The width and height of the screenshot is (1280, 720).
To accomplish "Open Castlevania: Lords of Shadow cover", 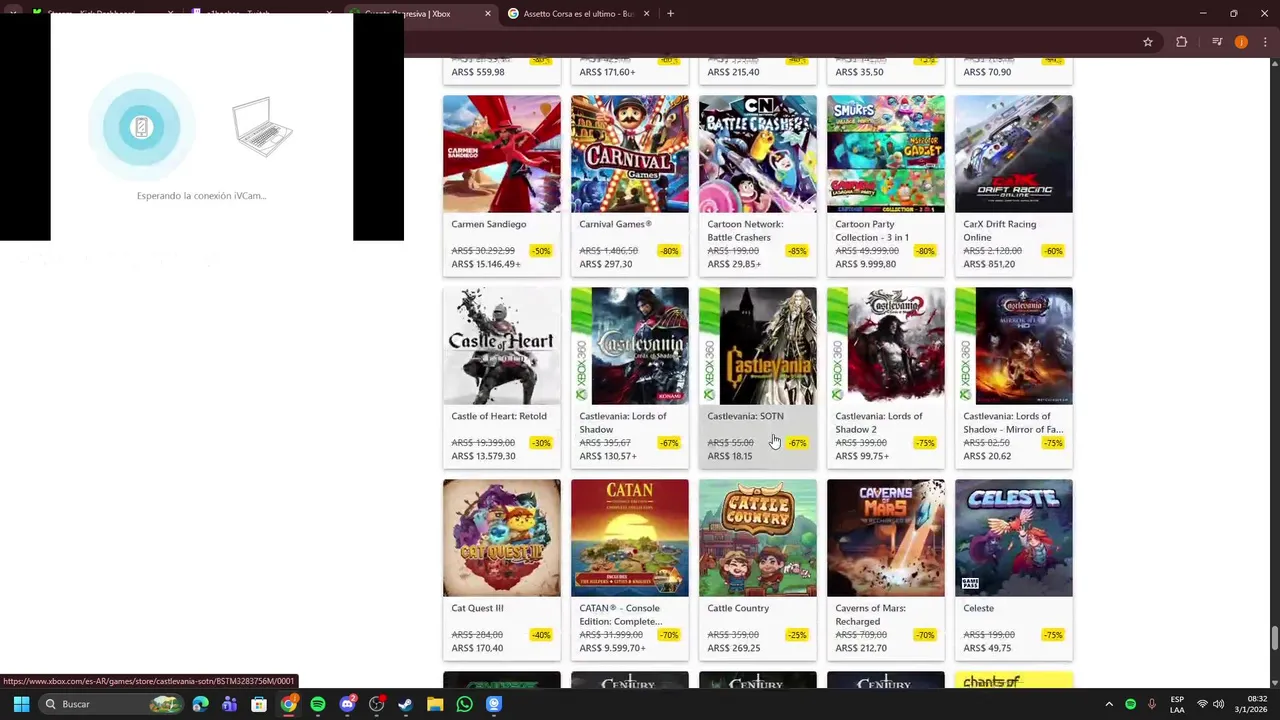I will pos(630,346).
